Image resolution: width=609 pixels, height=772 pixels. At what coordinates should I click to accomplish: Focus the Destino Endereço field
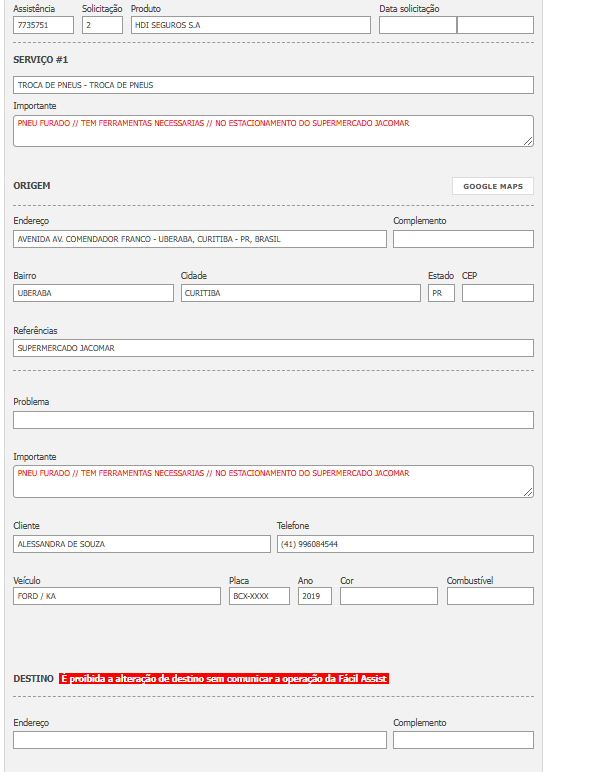(200, 740)
